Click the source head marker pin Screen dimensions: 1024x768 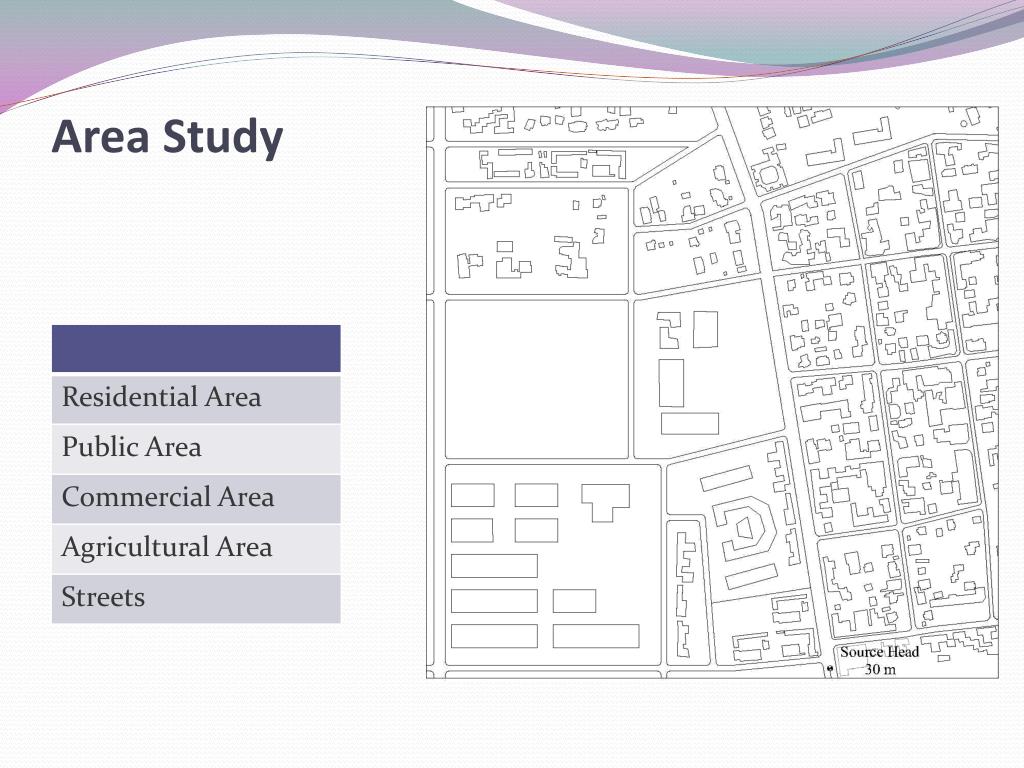coord(830,670)
